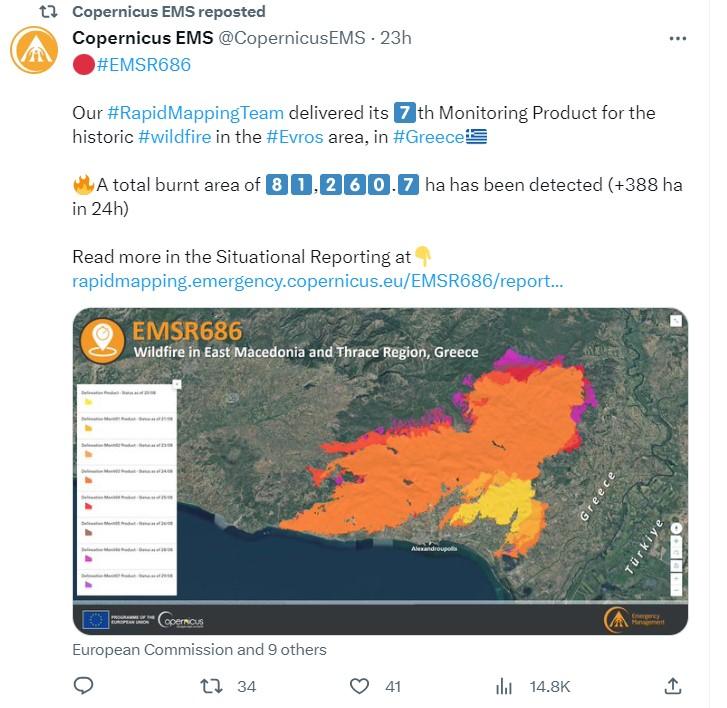Click the #EMSR686 hashtag

tap(144, 65)
